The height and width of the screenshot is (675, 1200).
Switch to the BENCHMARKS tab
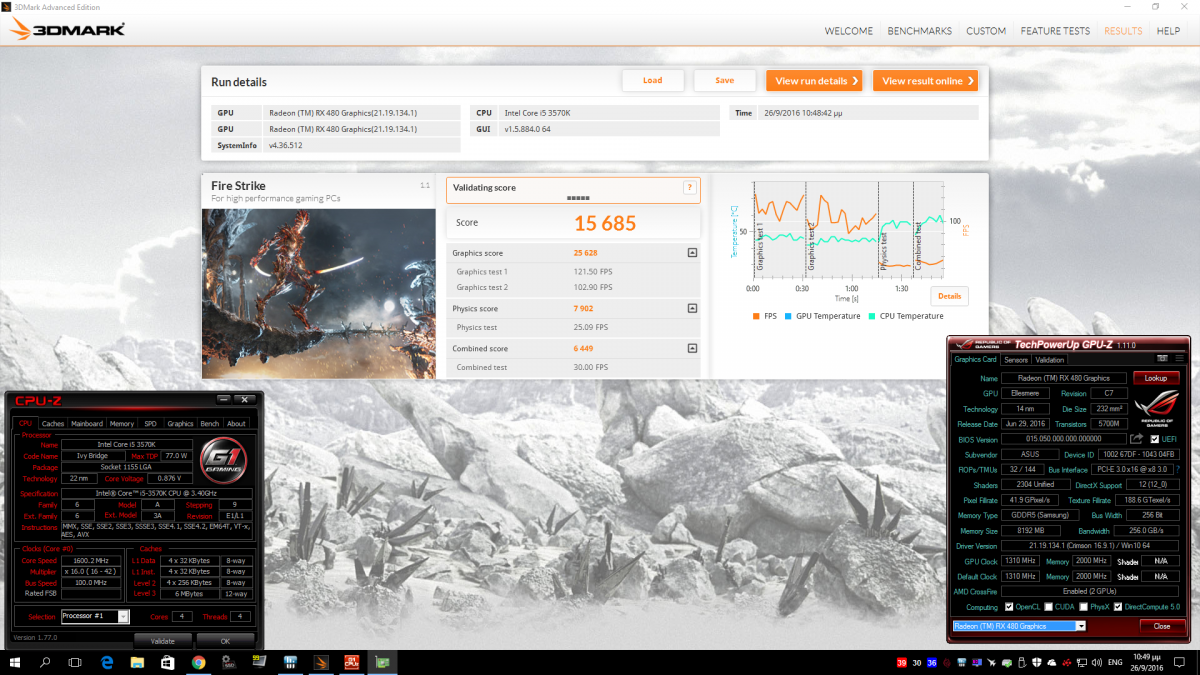click(x=919, y=31)
